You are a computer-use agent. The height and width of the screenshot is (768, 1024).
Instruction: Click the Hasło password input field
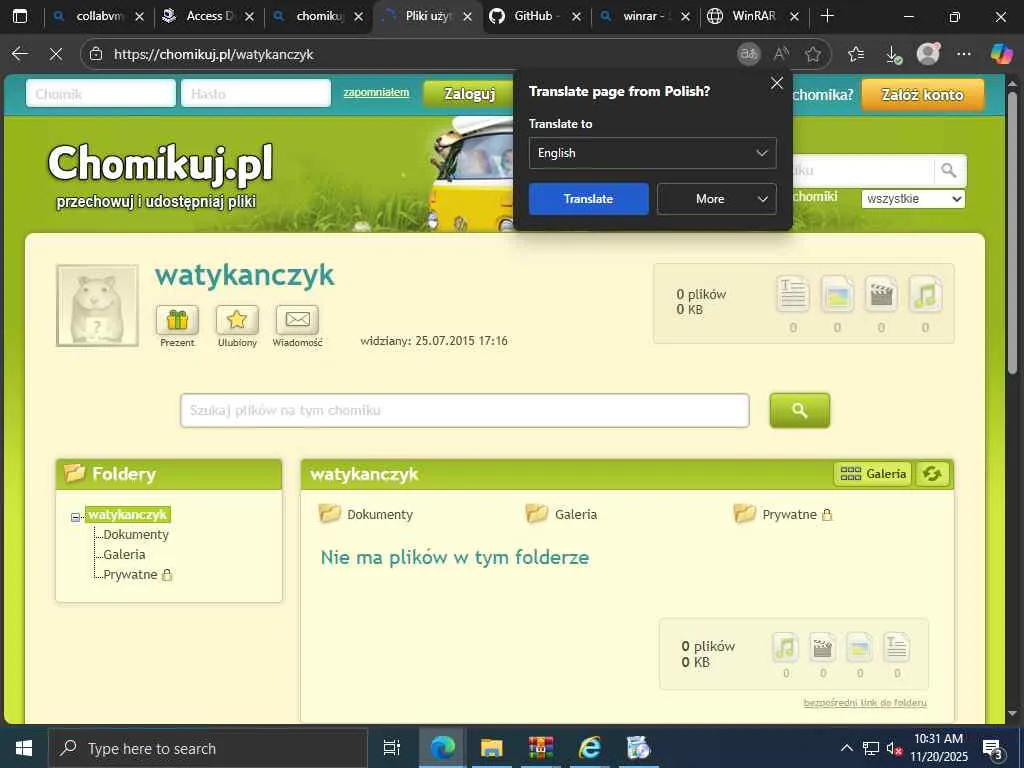pyautogui.click(x=256, y=93)
